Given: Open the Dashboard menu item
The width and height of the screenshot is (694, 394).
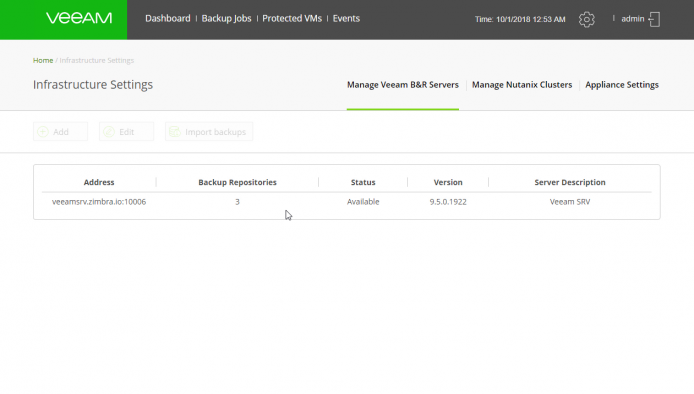Looking at the screenshot, I should tap(168, 19).
